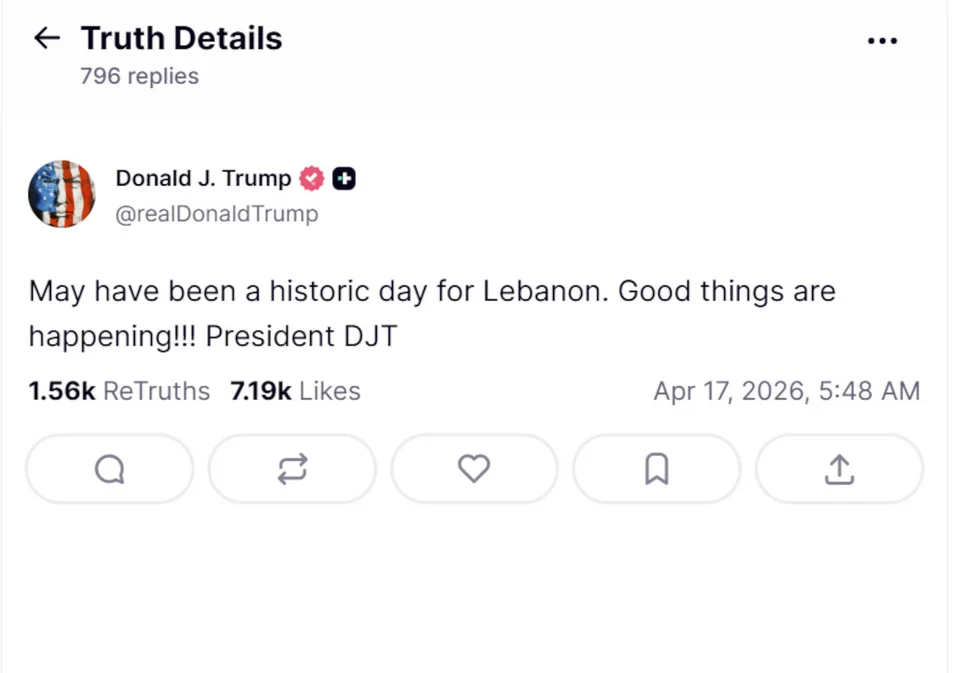
Task: Like the post with the heart icon
Action: pyautogui.click(x=474, y=469)
